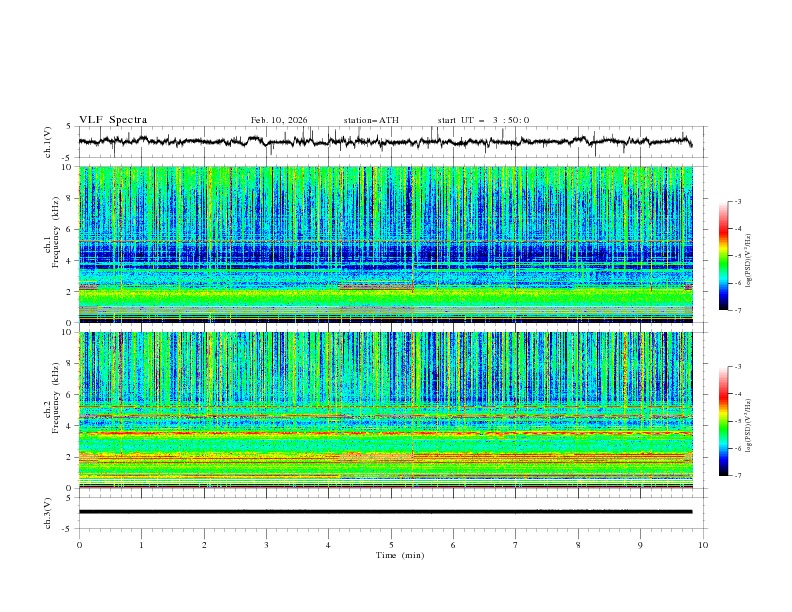Select the 0 minute tick on time axis
Image resolution: width=792 pixels, height=612 pixels.
point(79,545)
